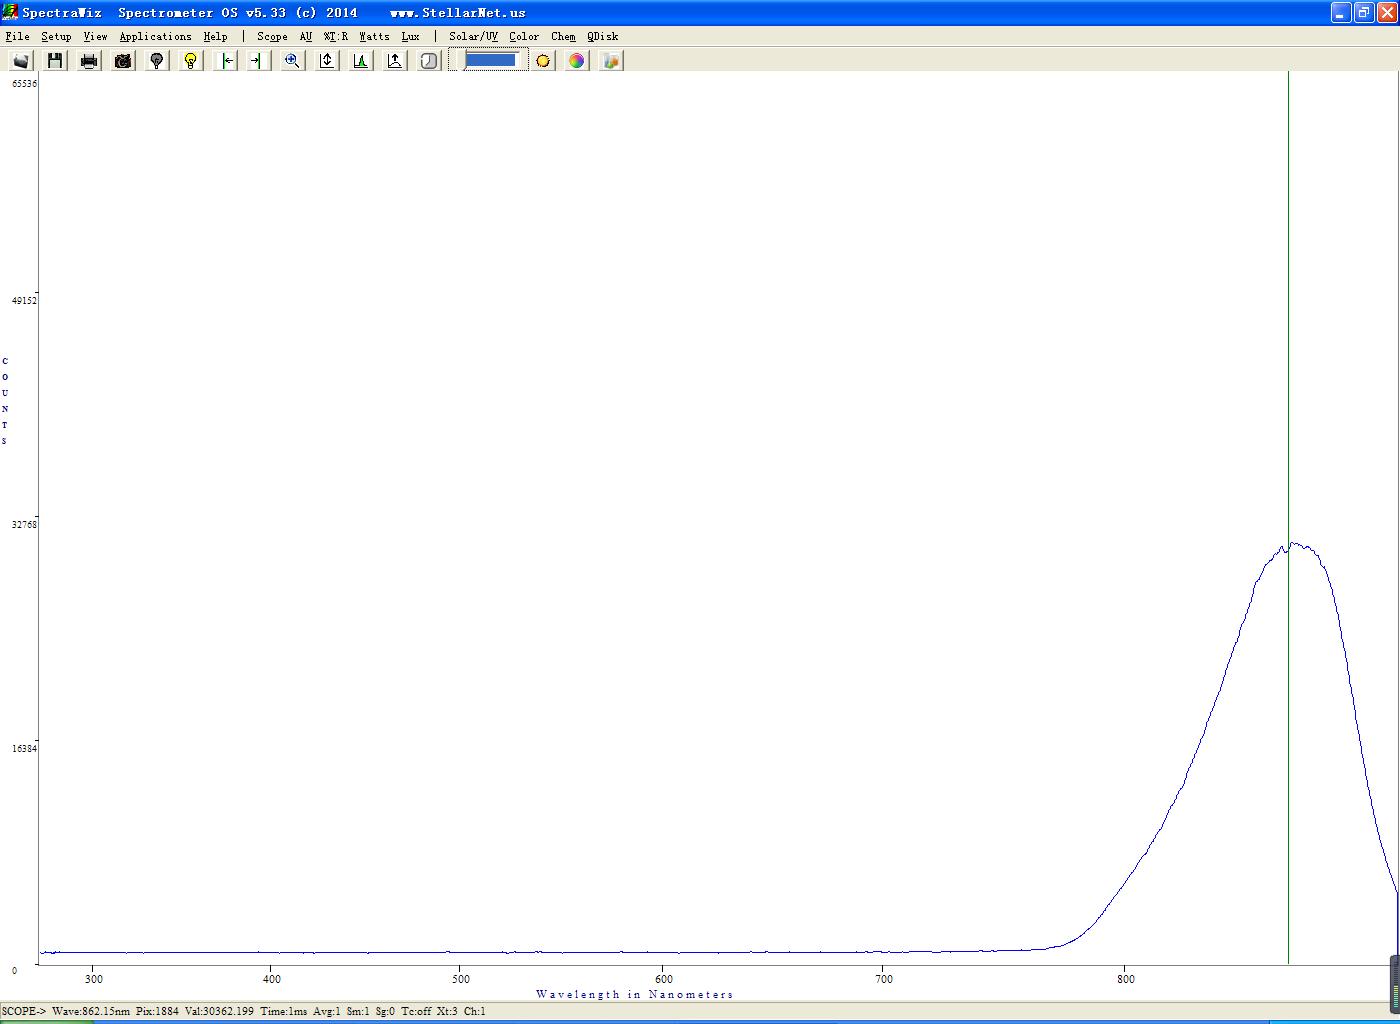Move cursor right with the right arrow icon
This screenshot has height=1024, width=1400.
(258, 61)
